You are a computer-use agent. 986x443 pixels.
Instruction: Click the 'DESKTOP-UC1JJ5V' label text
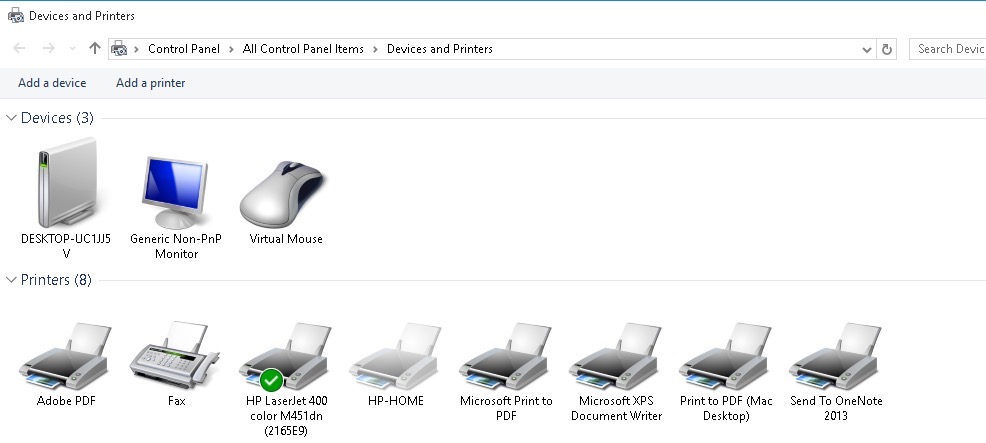click(x=66, y=247)
